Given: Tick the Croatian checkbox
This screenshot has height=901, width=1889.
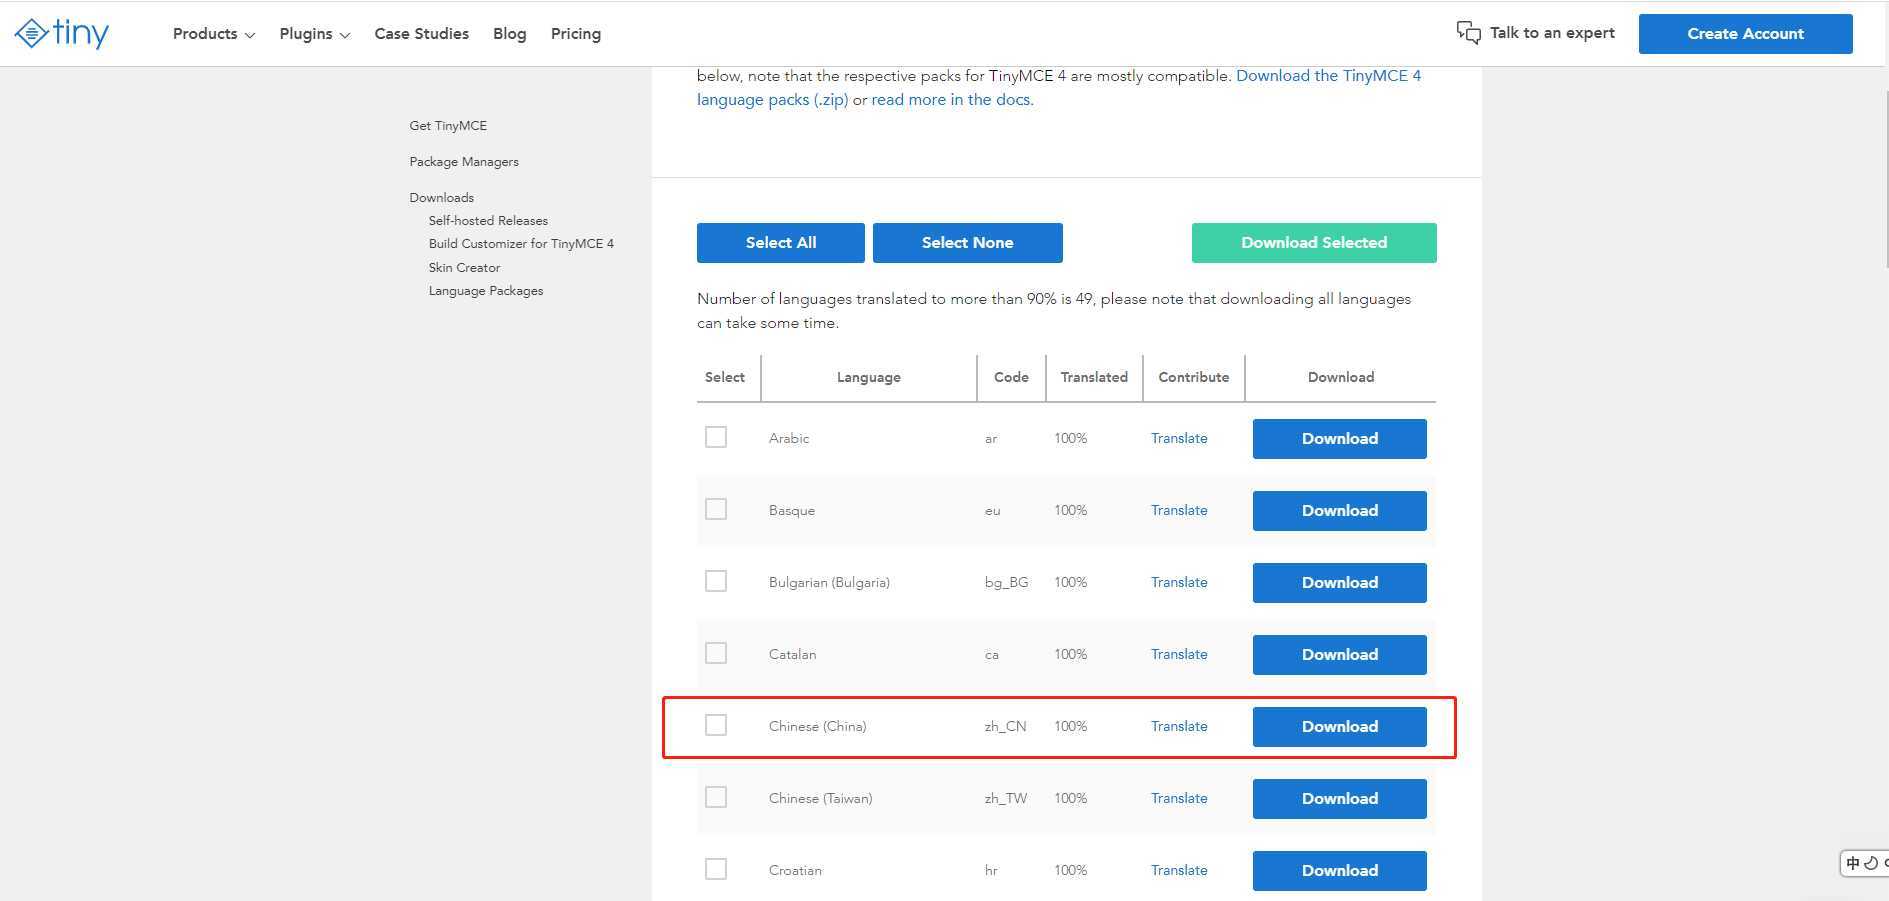Looking at the screenshot, I should [716, 869].
